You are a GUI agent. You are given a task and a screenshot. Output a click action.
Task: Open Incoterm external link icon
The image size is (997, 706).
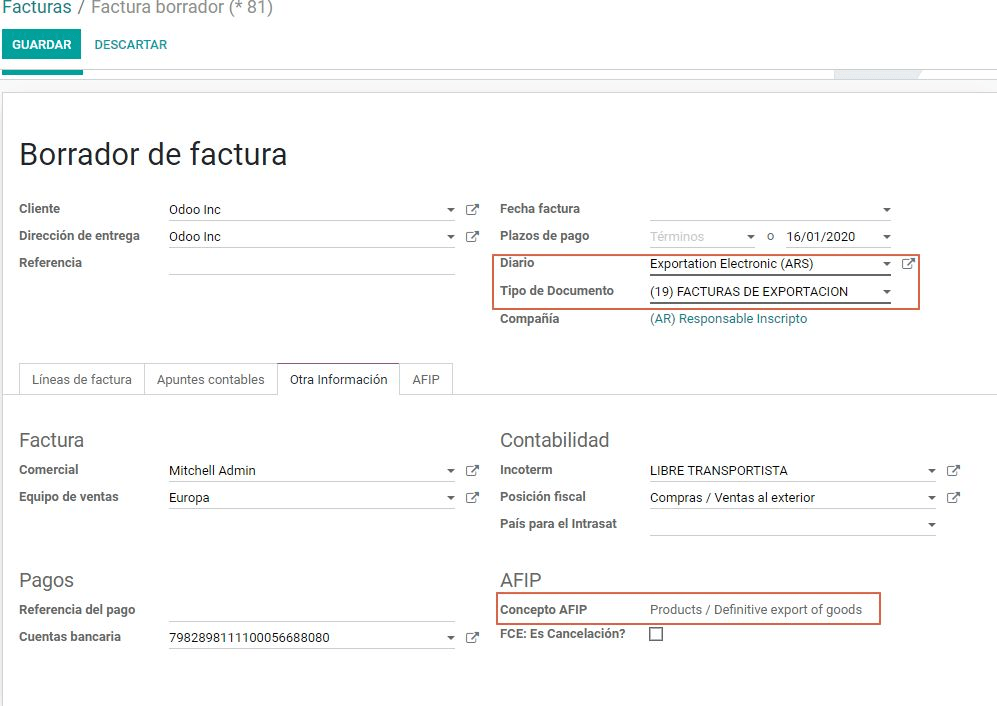953,471
